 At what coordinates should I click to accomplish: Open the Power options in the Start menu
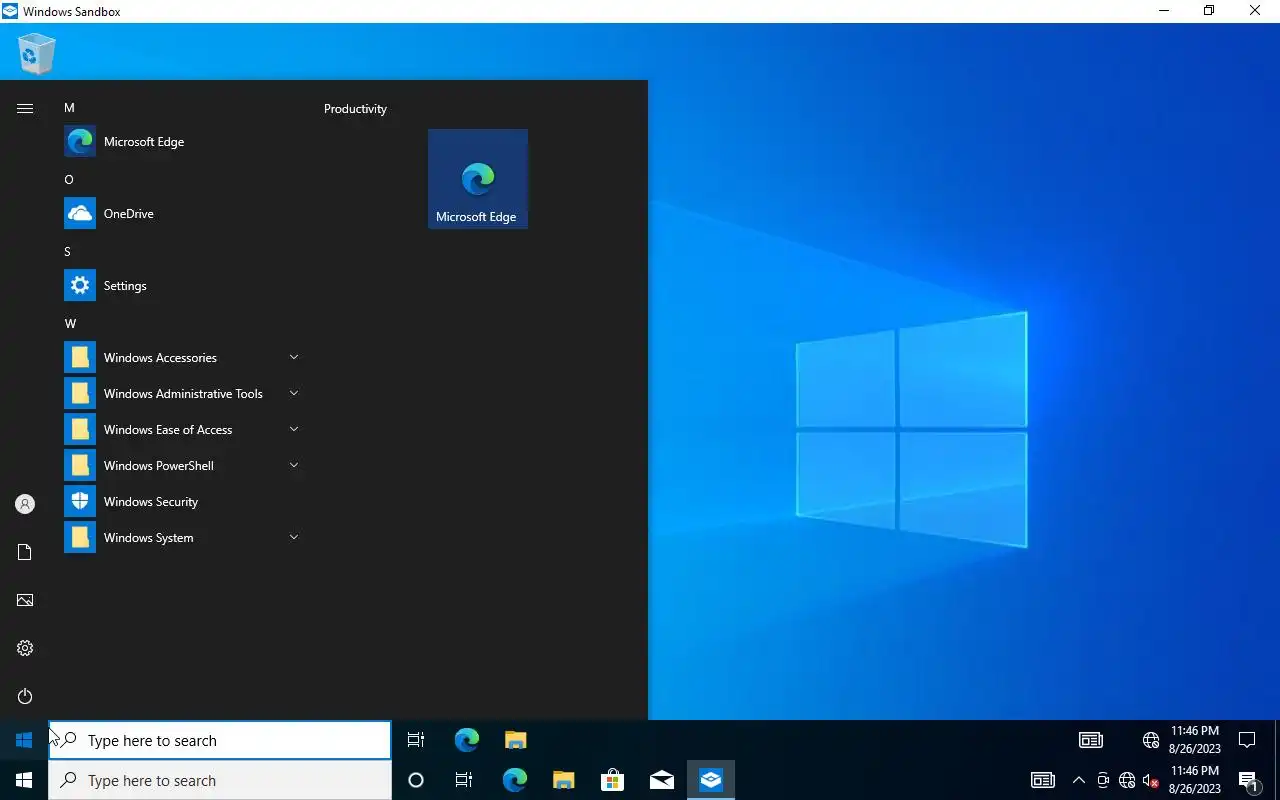pyautogui.click(x=25, y=696)
